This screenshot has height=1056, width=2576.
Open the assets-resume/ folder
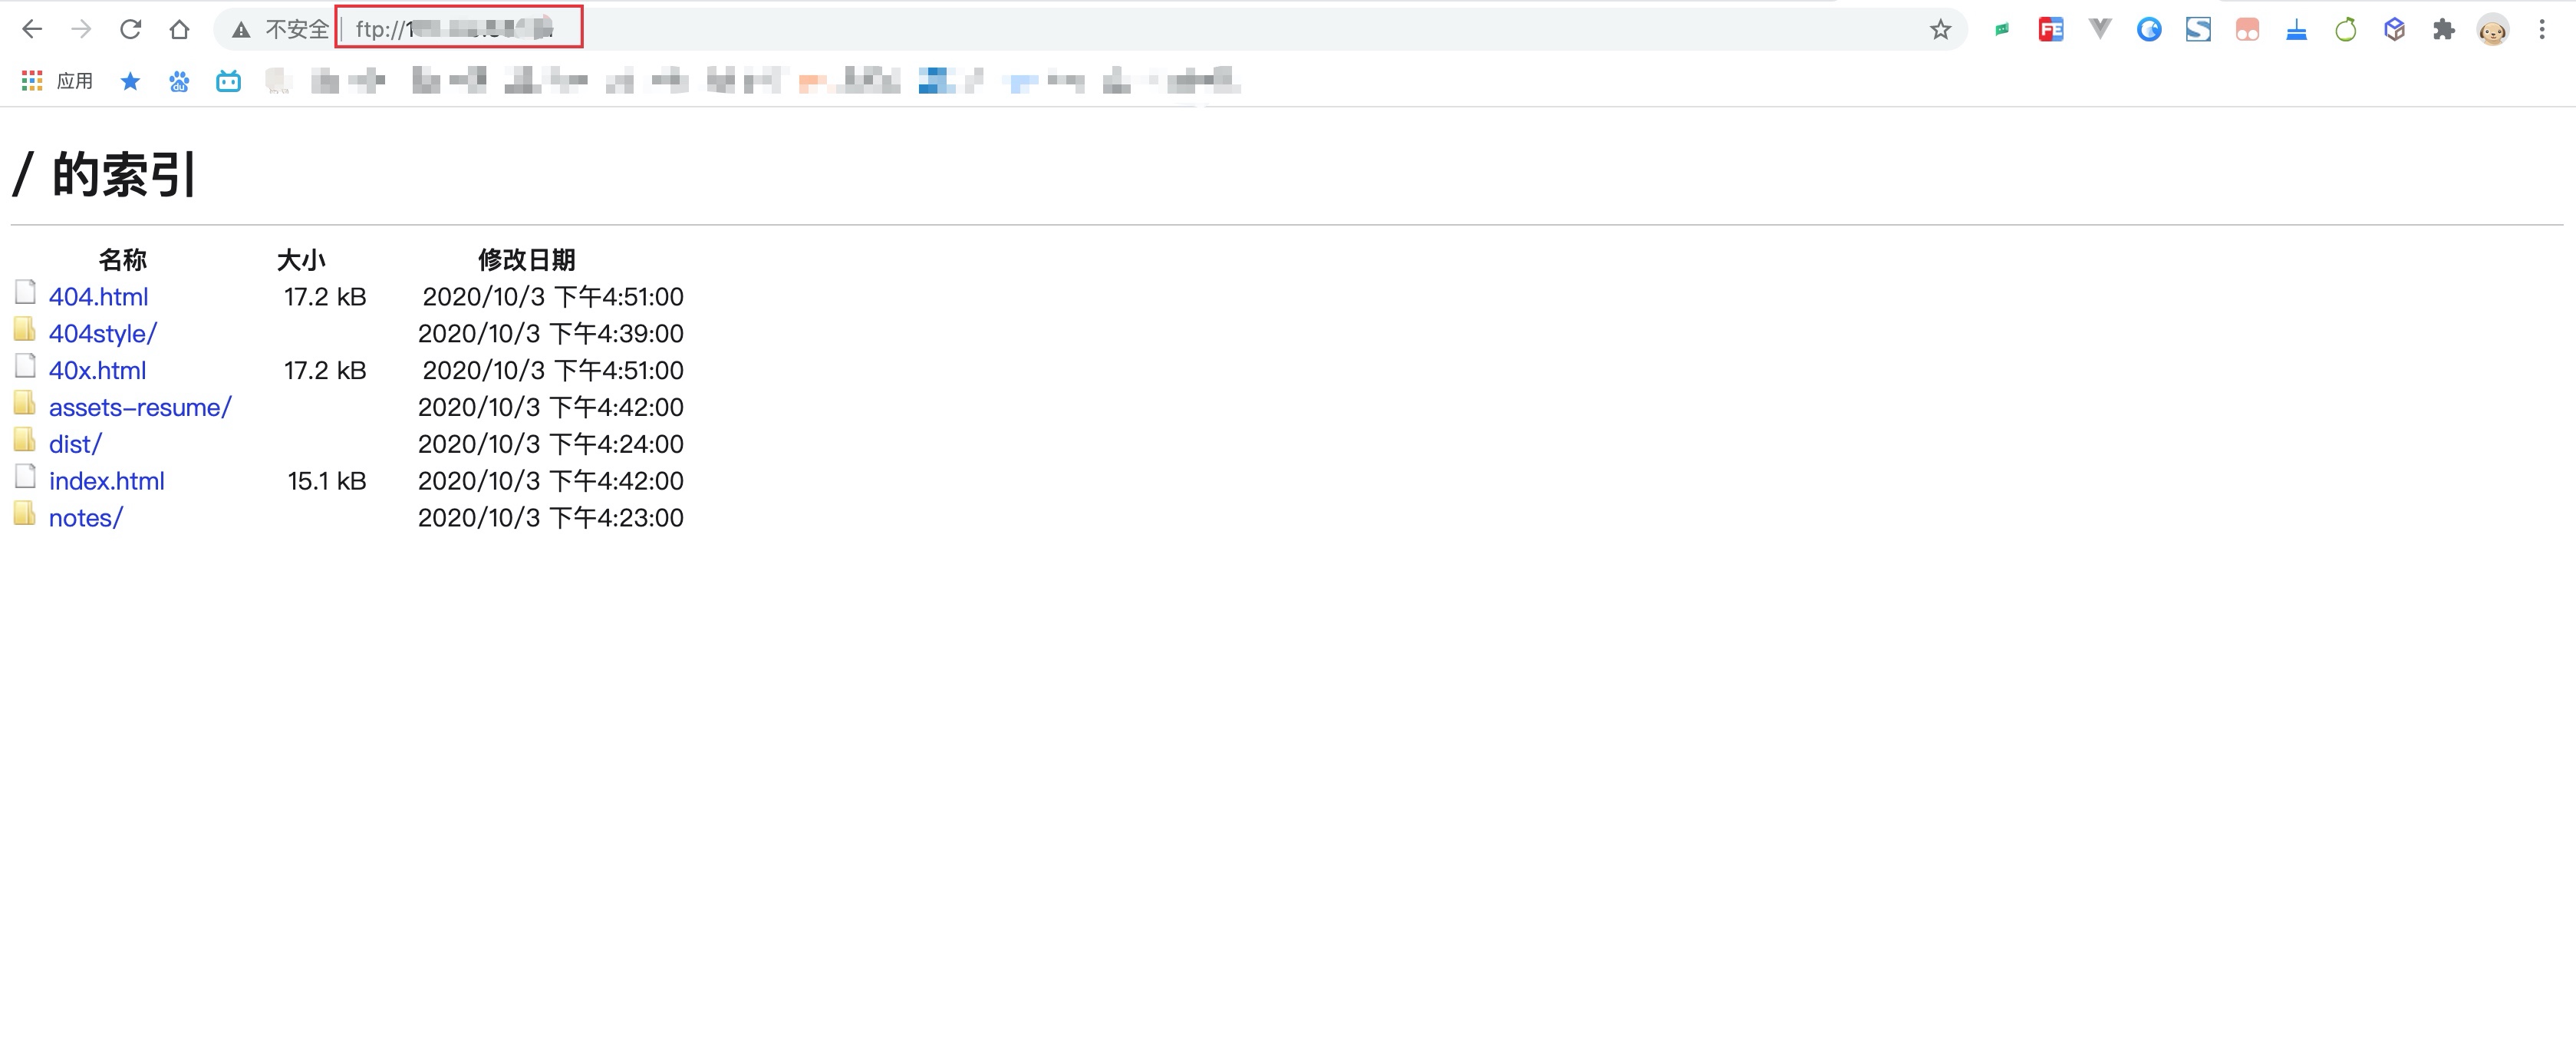(x=140, y=407)
